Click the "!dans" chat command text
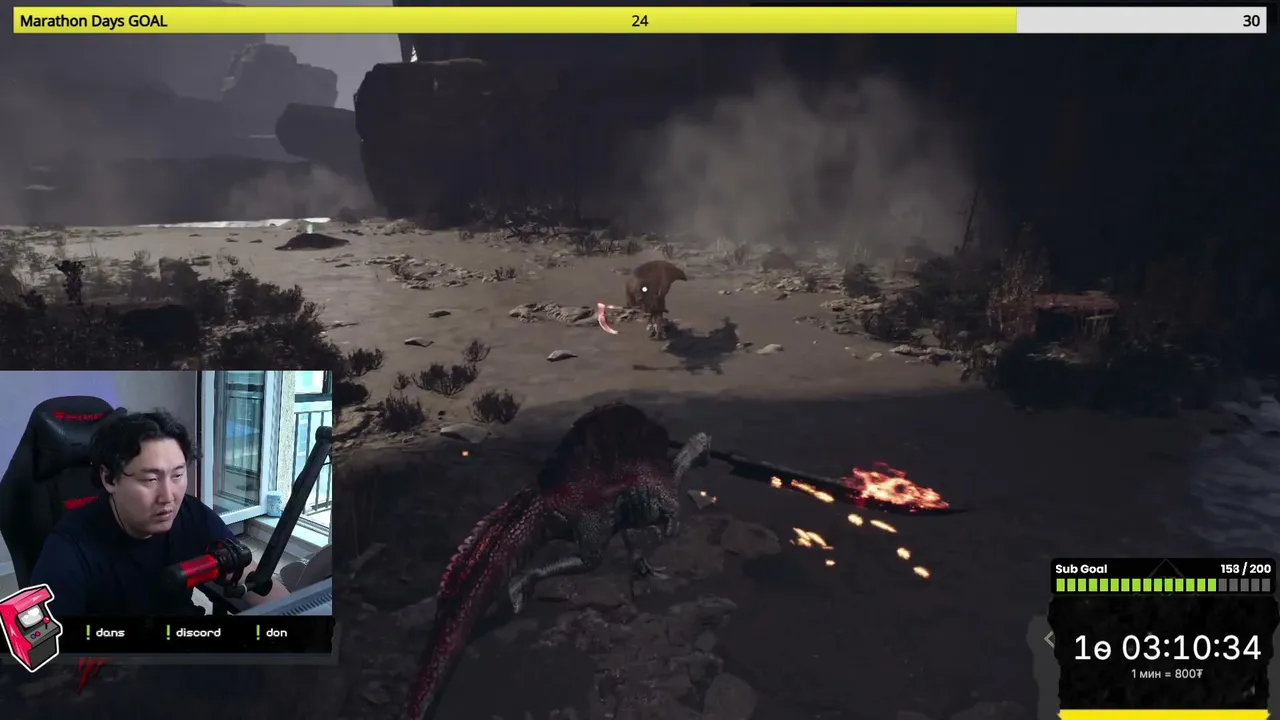This screenshot has width=1280, height=720. point(105,632)
